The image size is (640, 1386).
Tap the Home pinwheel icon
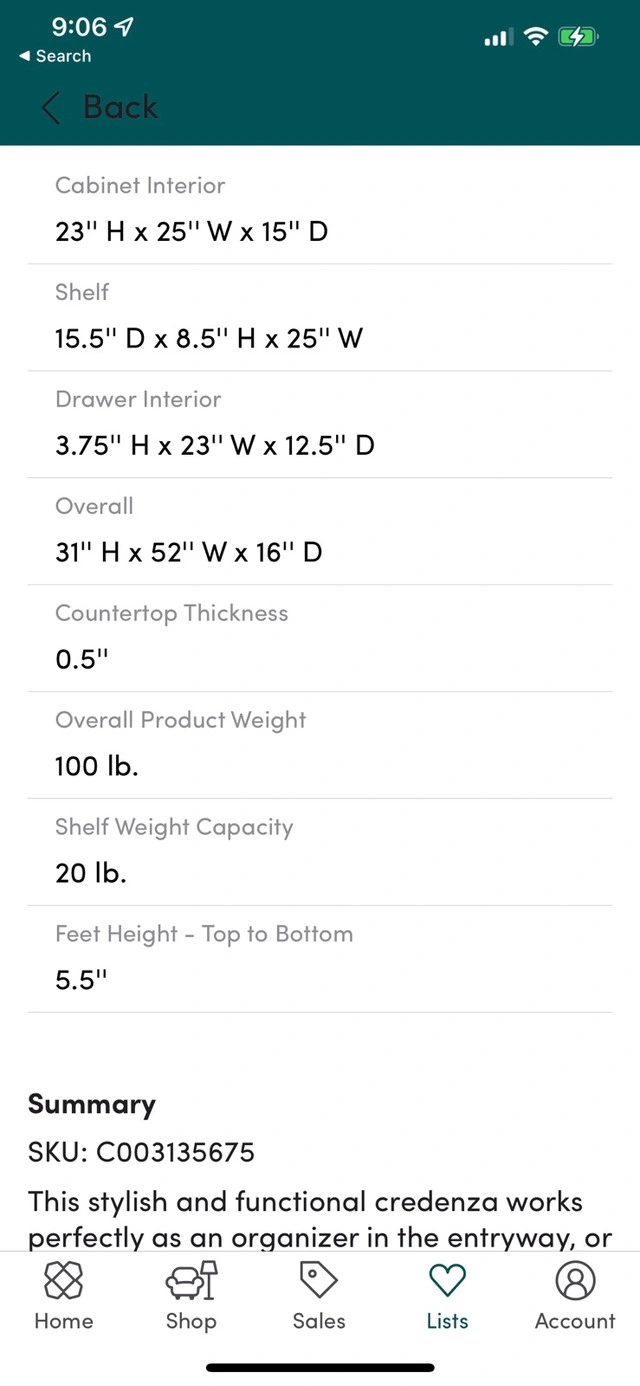tap(64, 1280)
